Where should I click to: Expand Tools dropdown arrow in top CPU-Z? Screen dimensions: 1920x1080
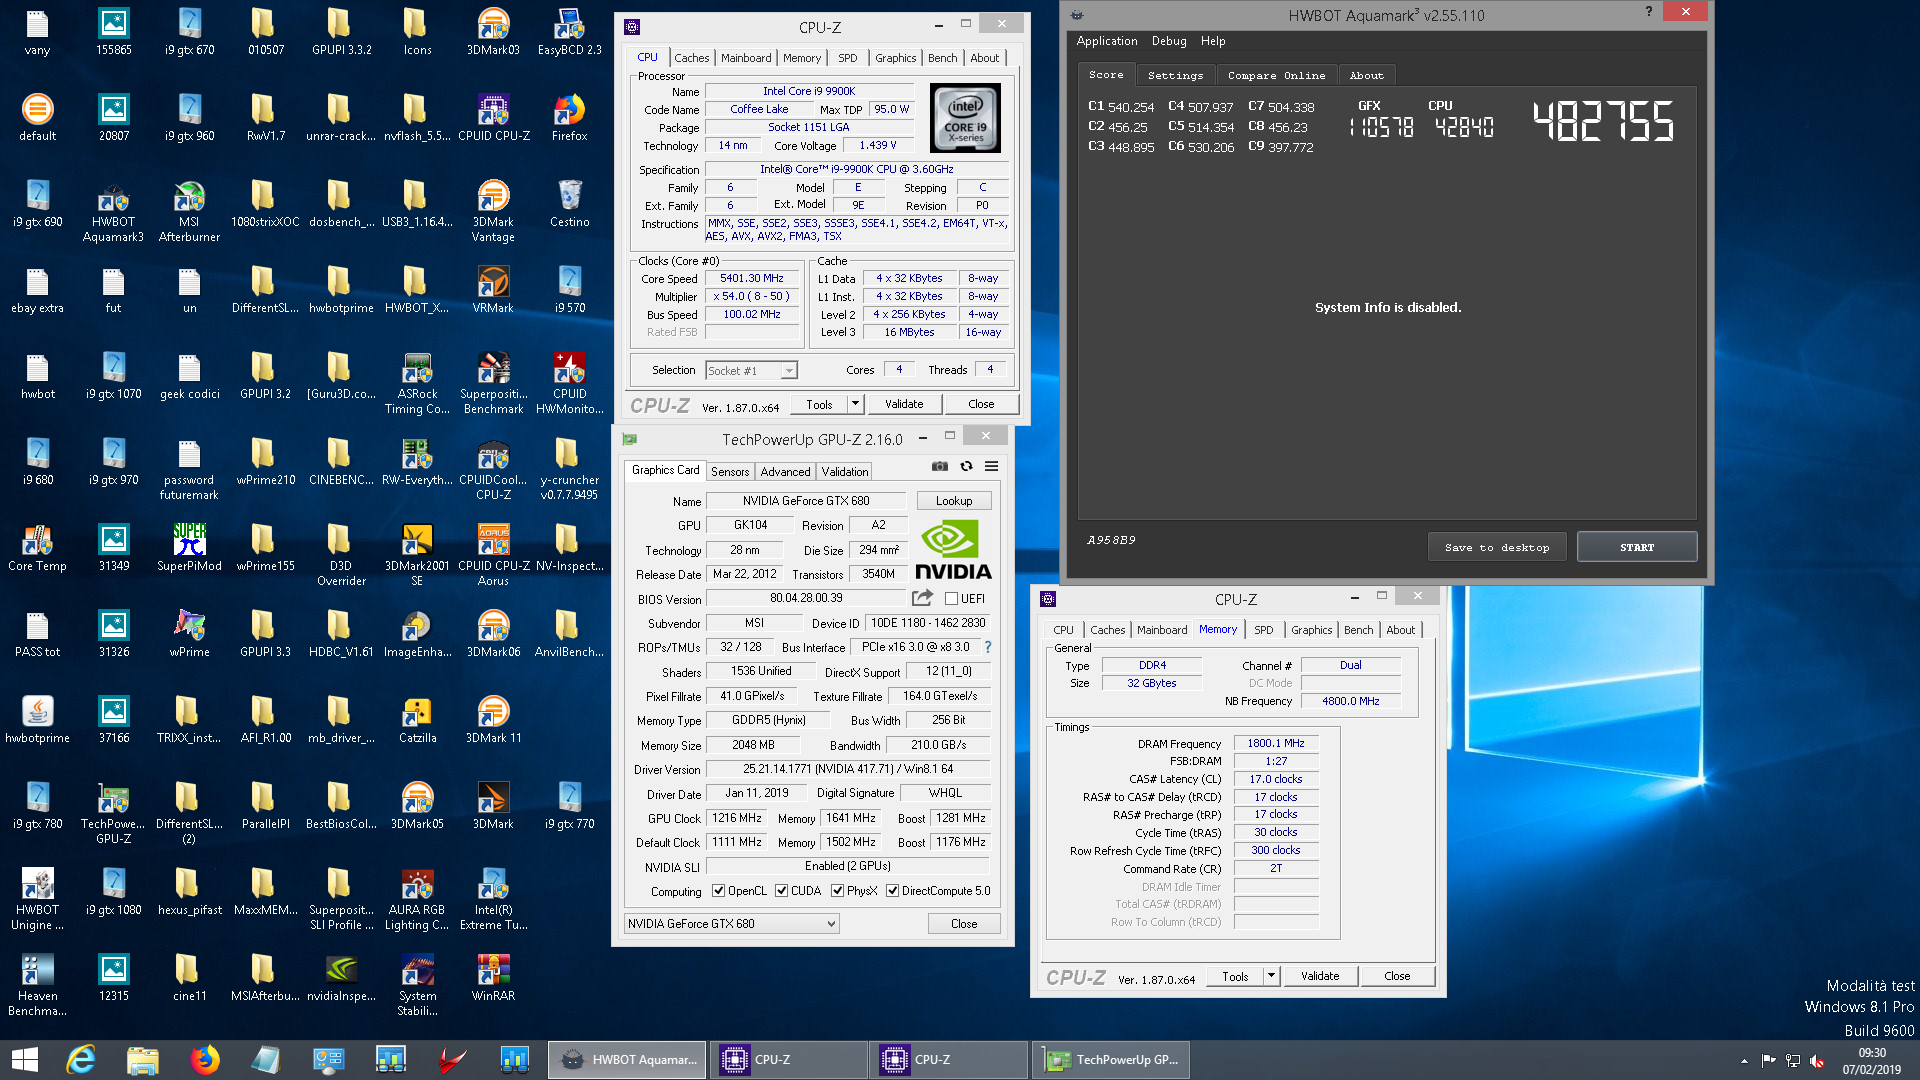tap(855, 404)
